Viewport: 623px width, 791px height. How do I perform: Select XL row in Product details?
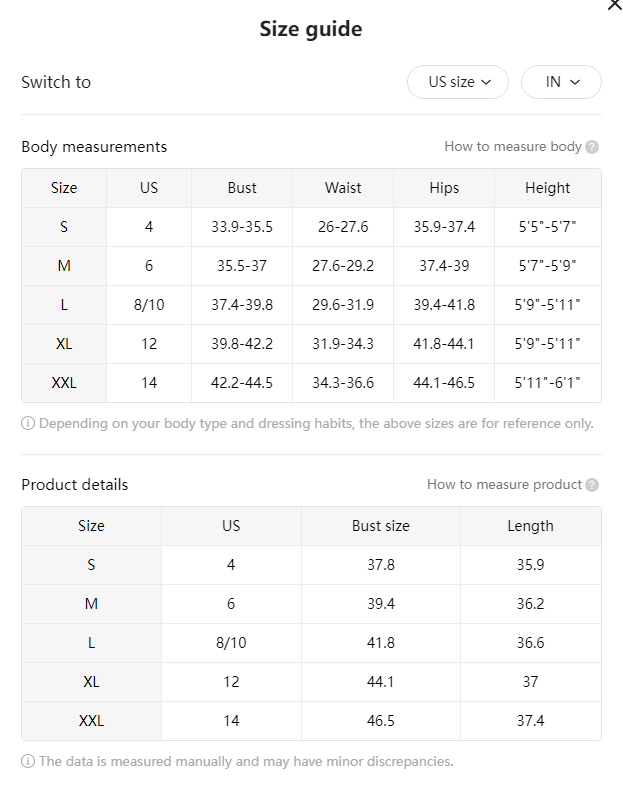tap(311, 682)
